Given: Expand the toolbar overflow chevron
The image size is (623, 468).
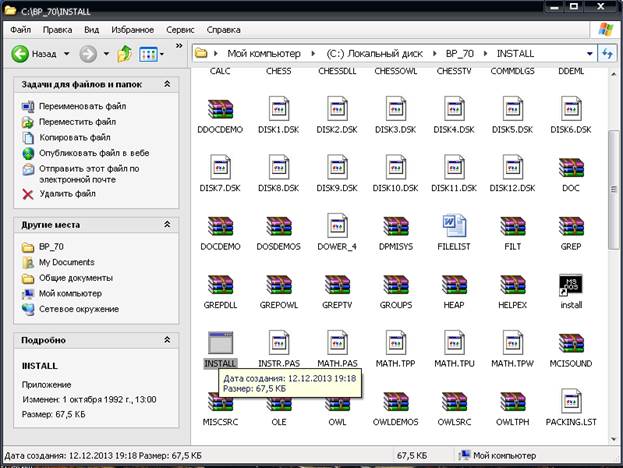Looking at the screenshot, I should pos(179,46).
